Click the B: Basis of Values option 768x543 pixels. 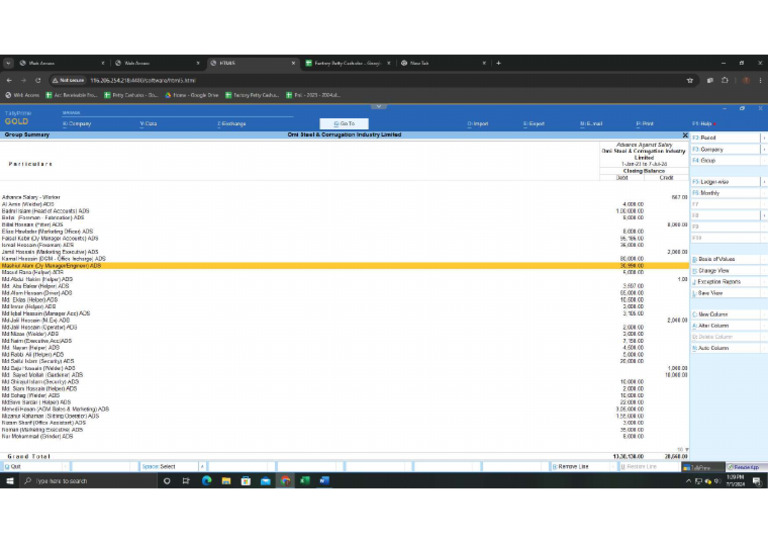click(x=726, y=259)
